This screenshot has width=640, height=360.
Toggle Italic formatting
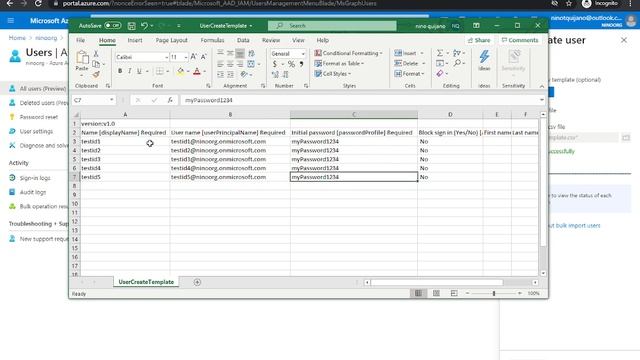point(129,71)
